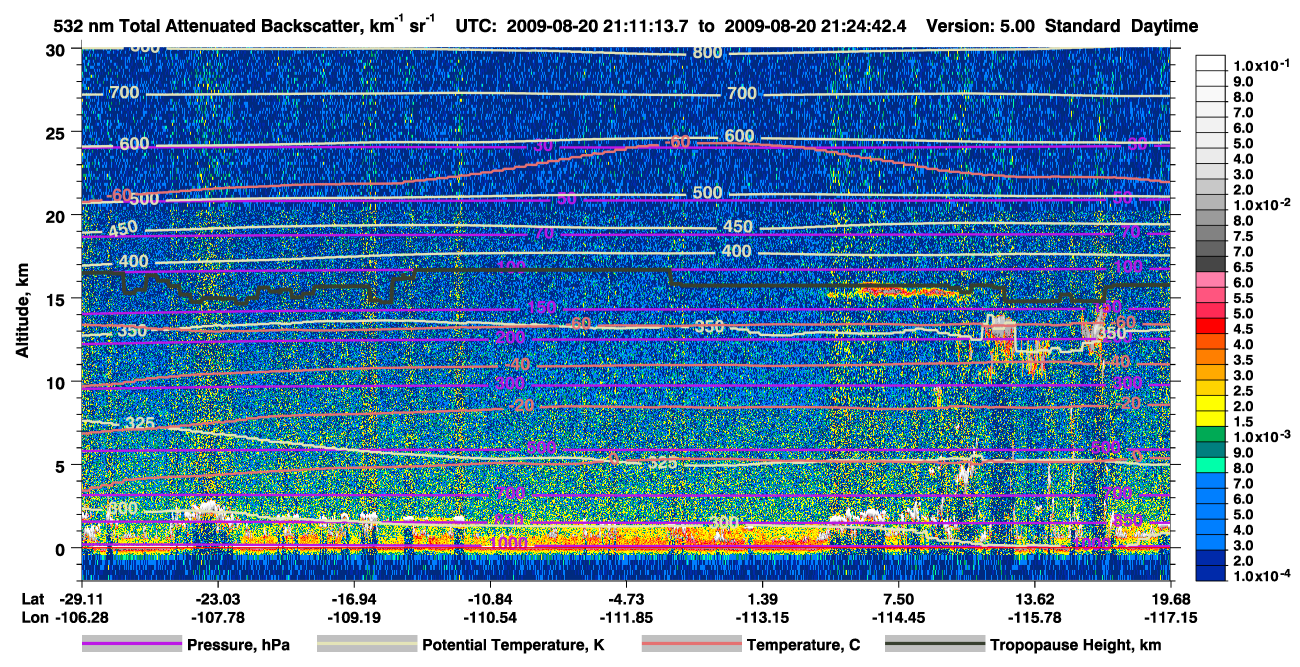
Task: Click the longitude value '-115.78'
Action: pyautogui.click(x=1035, y=617)
